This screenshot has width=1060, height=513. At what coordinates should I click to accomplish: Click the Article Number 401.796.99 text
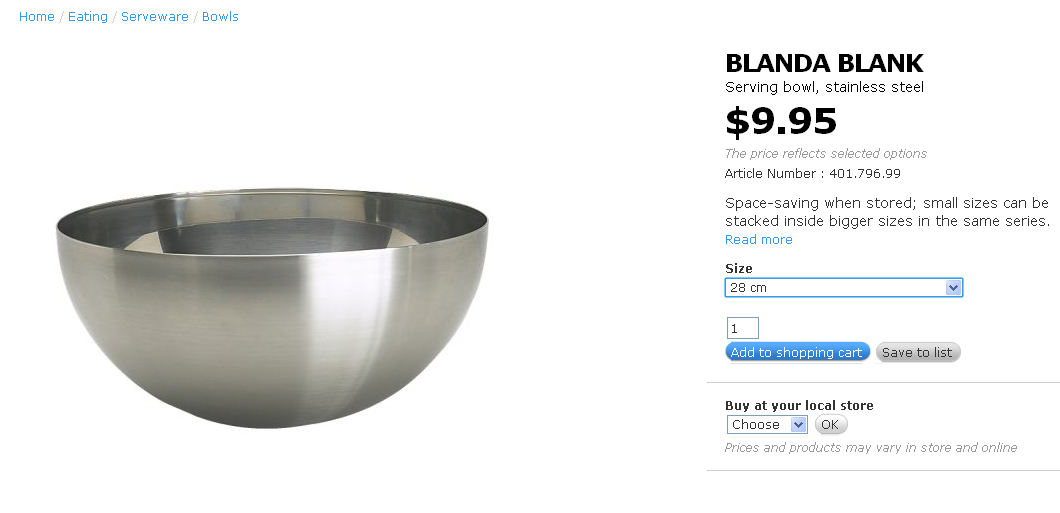coord(813,174)
